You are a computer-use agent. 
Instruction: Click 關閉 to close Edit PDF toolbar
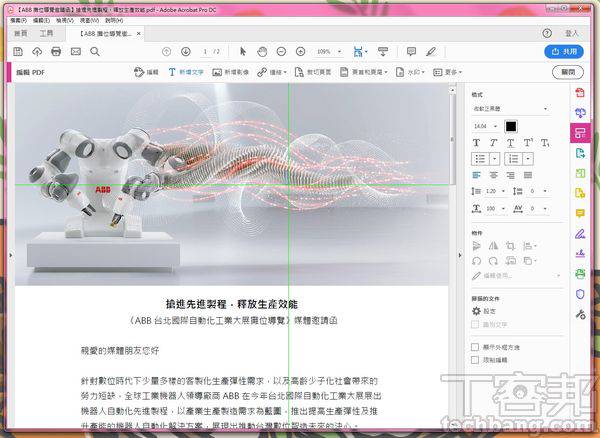point(568,72)
